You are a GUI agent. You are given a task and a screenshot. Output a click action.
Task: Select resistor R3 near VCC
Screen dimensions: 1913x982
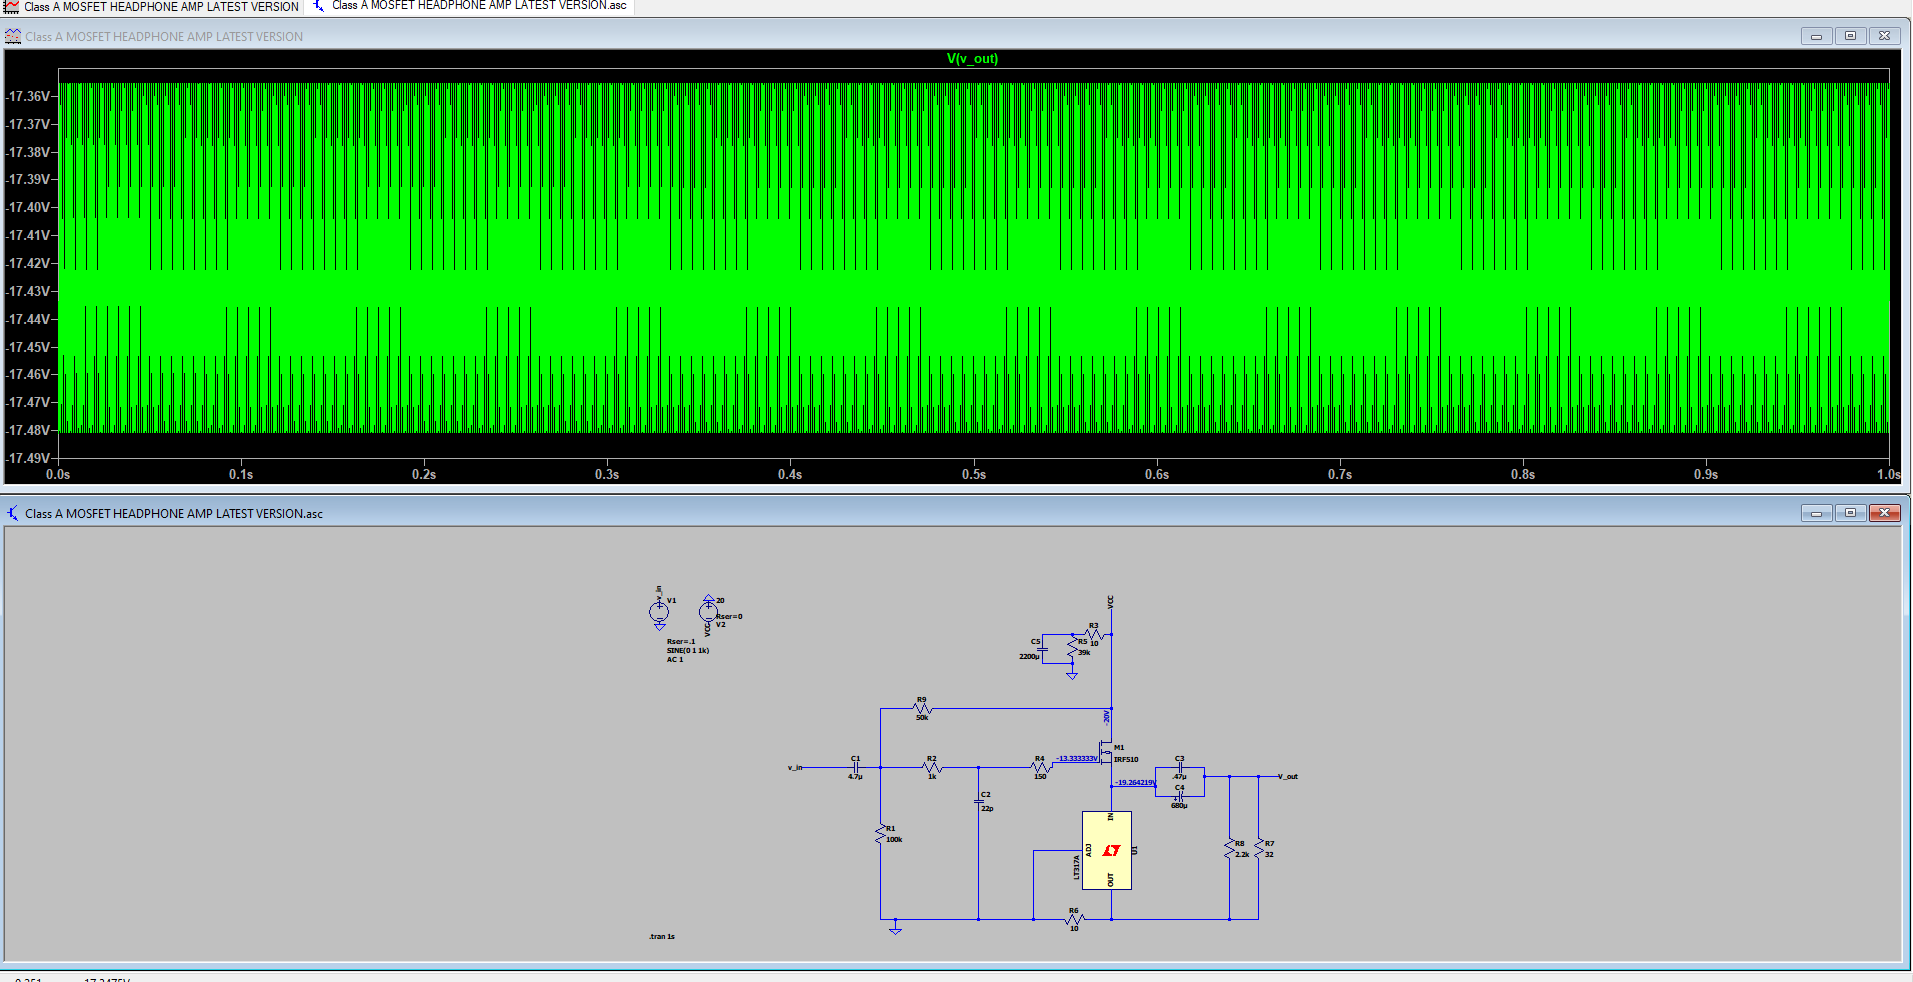pos(1093,634)
